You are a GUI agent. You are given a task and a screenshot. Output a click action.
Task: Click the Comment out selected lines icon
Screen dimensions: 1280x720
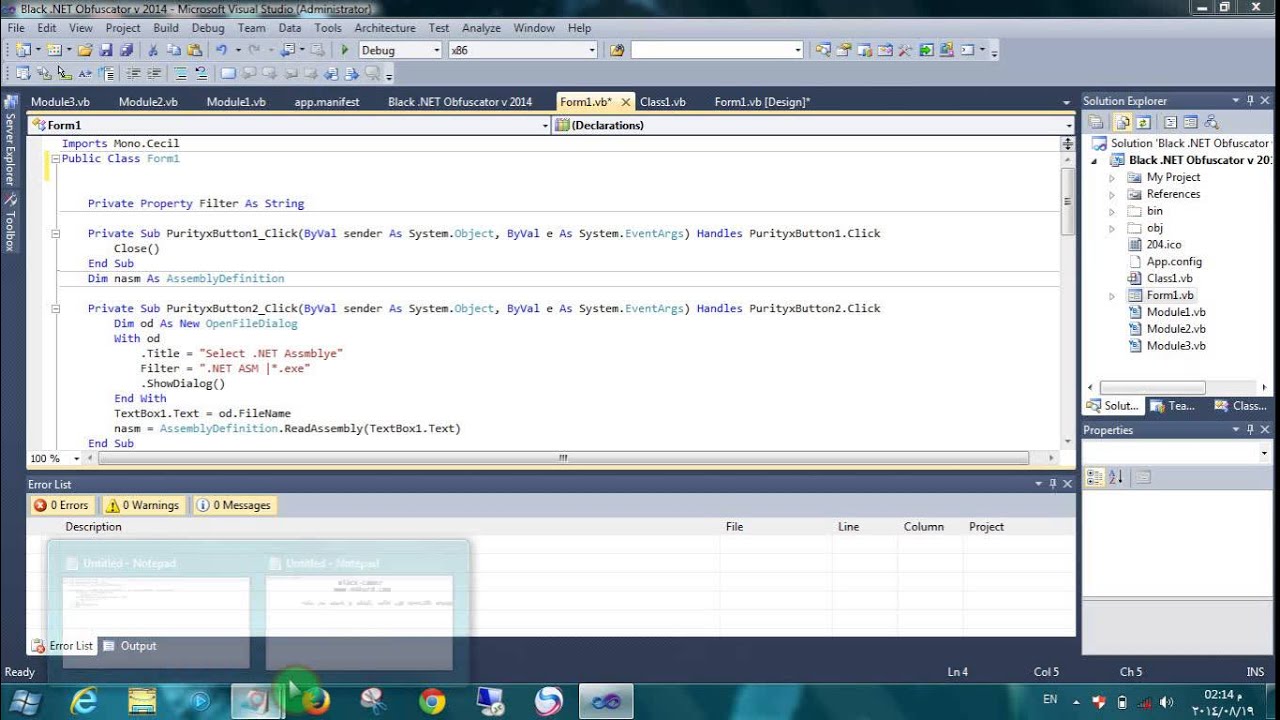pos(181,73)
